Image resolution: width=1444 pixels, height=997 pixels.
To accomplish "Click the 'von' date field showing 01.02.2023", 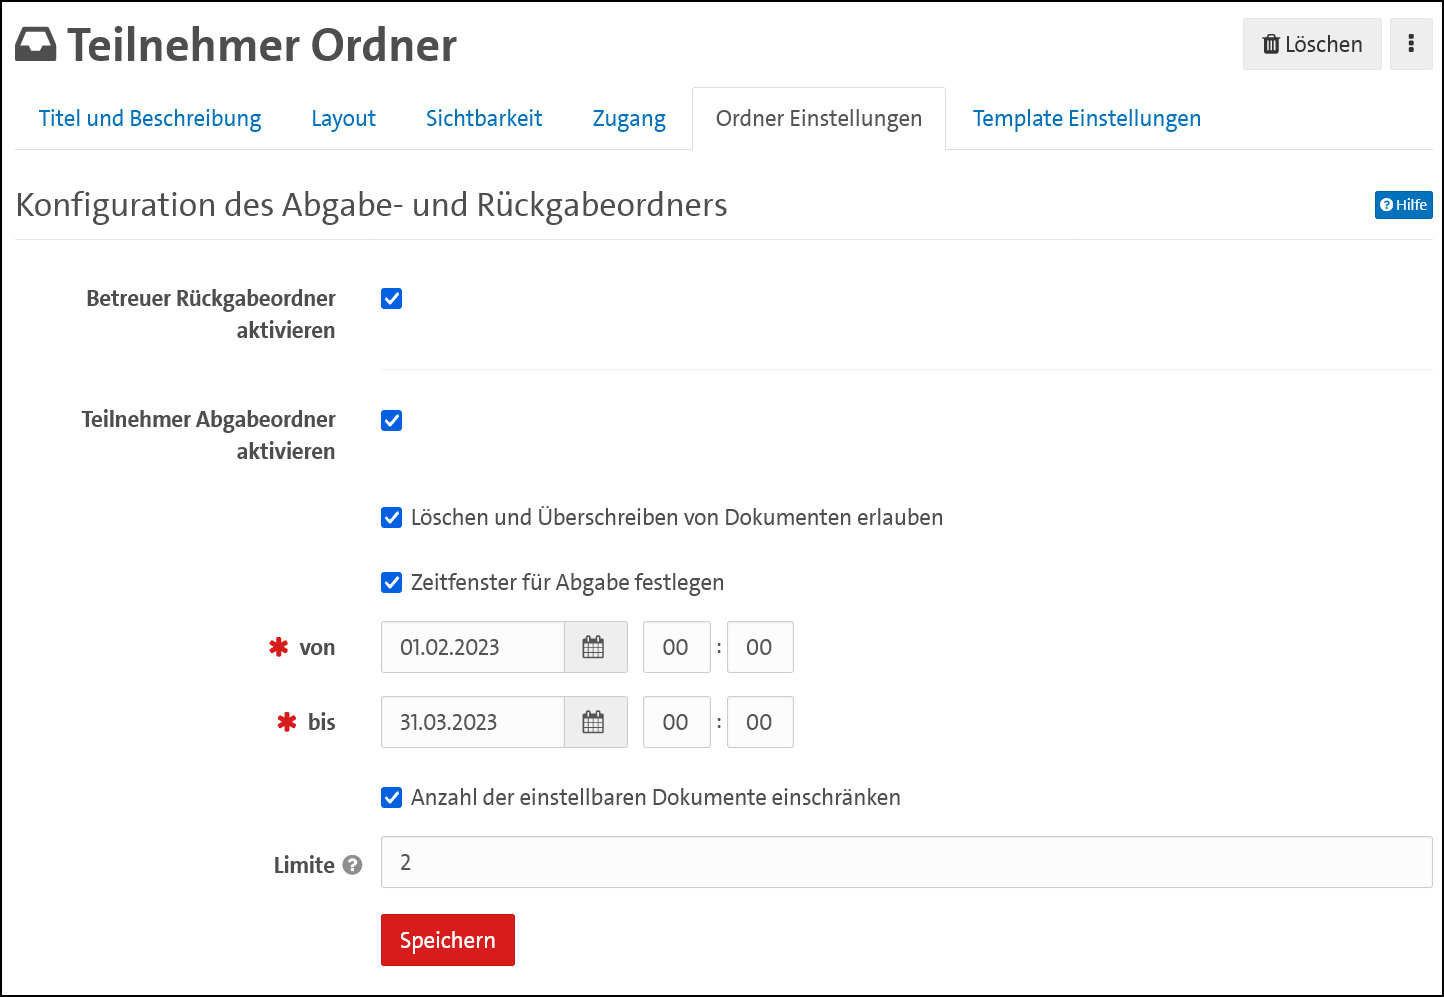I will (x=472, y=647).
